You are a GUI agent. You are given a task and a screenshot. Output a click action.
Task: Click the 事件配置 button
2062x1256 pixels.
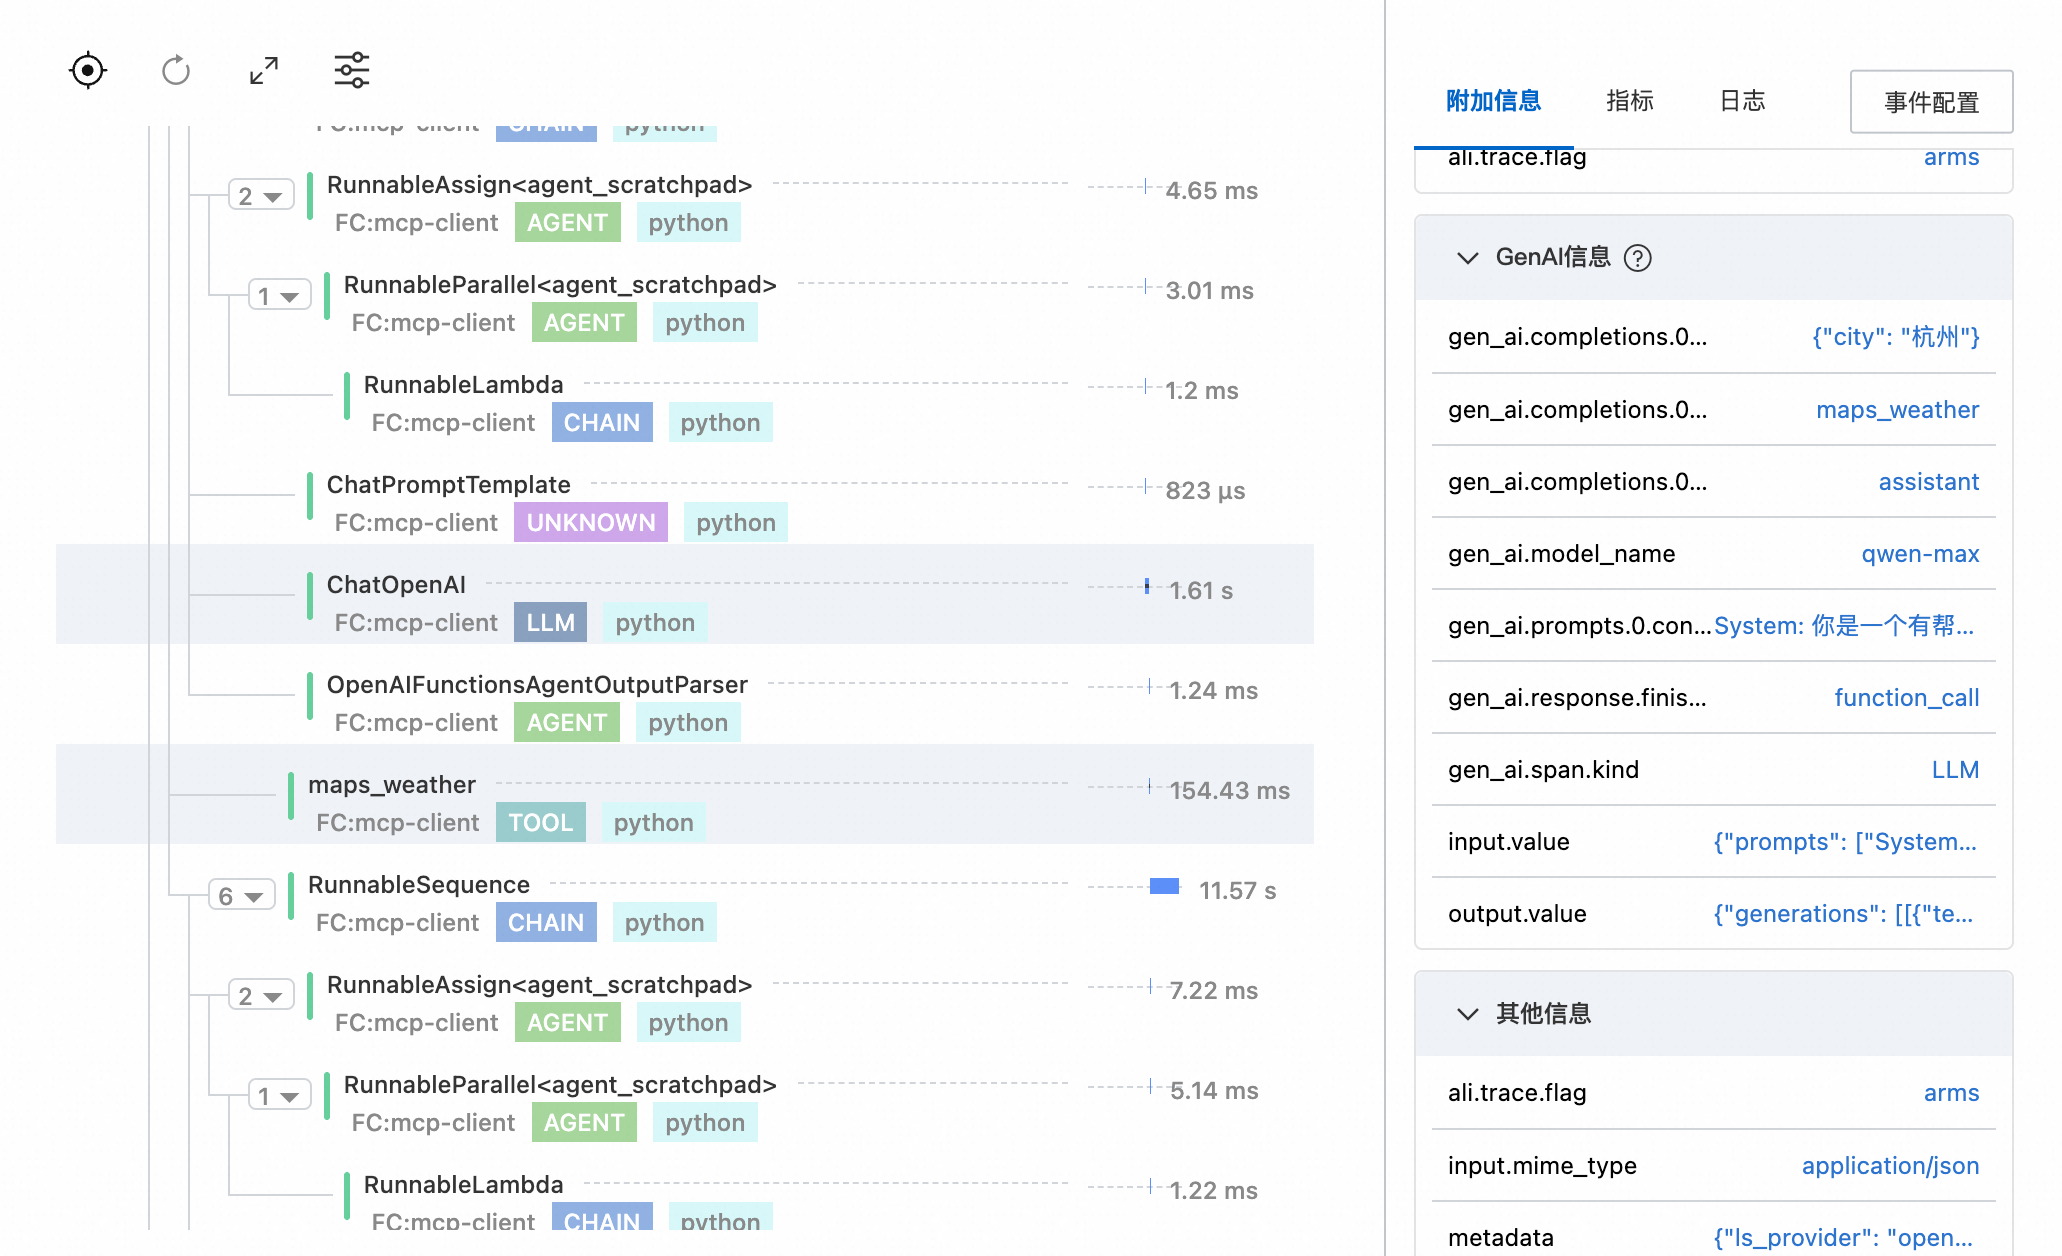tap(1931, 102)
